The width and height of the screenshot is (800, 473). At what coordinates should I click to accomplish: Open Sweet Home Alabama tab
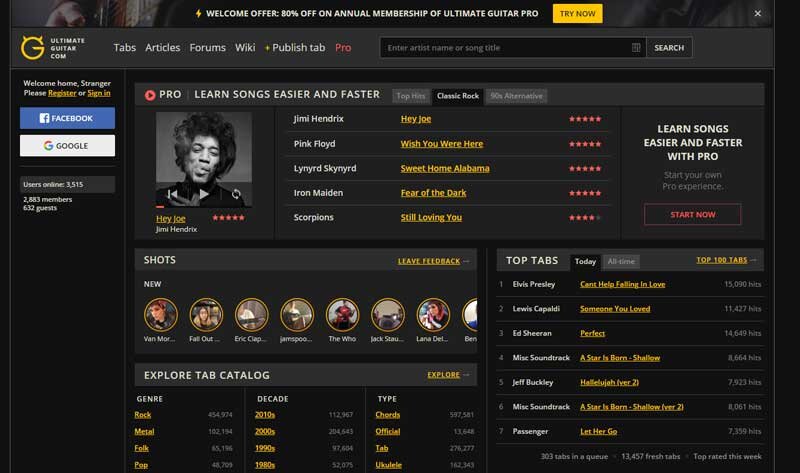[445, 168]
